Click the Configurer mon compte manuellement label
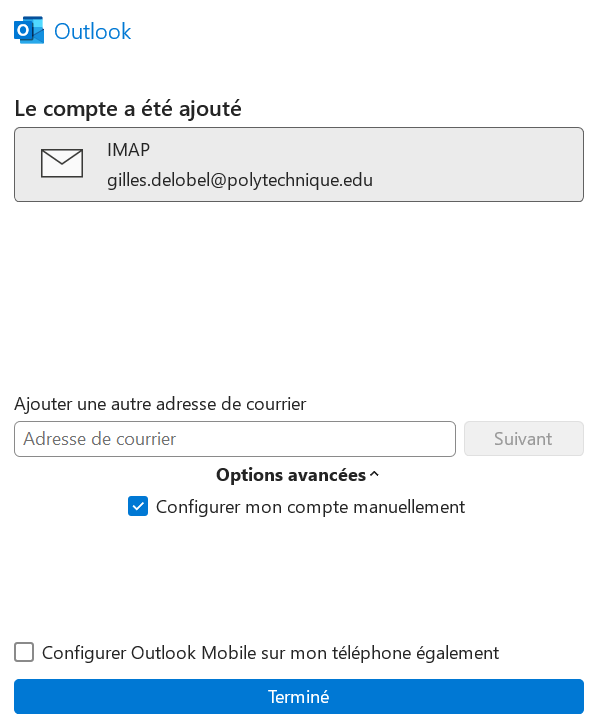 tap(310, 507)
